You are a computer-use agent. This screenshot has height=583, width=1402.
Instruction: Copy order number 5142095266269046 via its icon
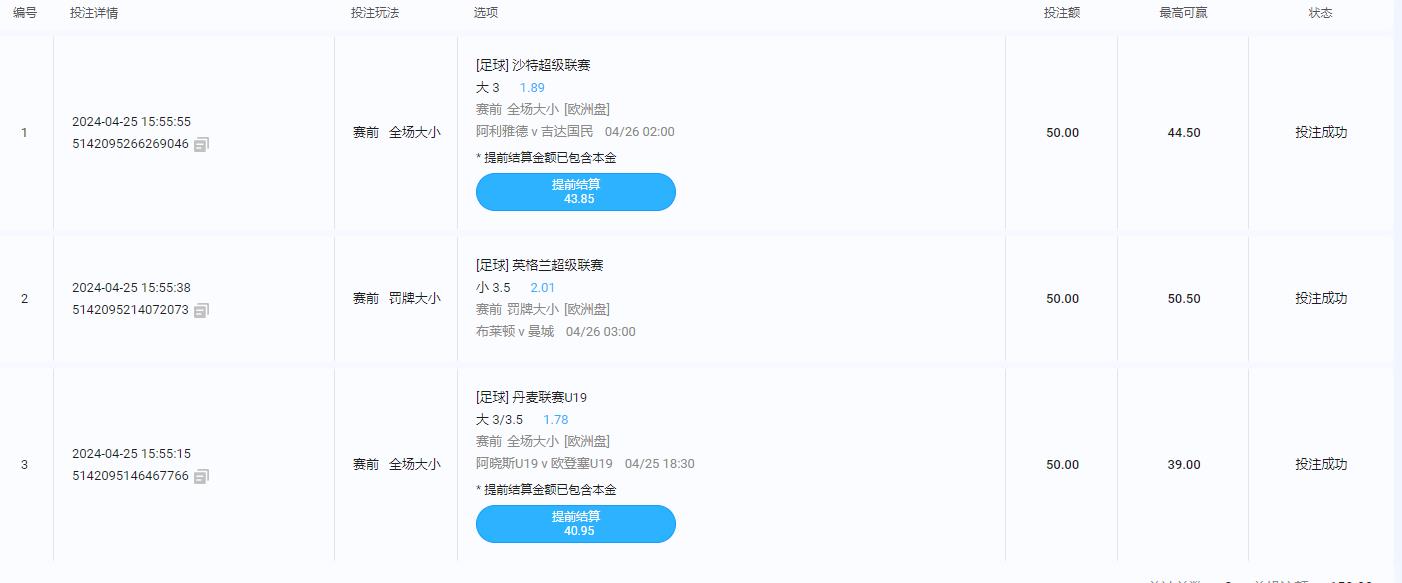tap(201, 144)
